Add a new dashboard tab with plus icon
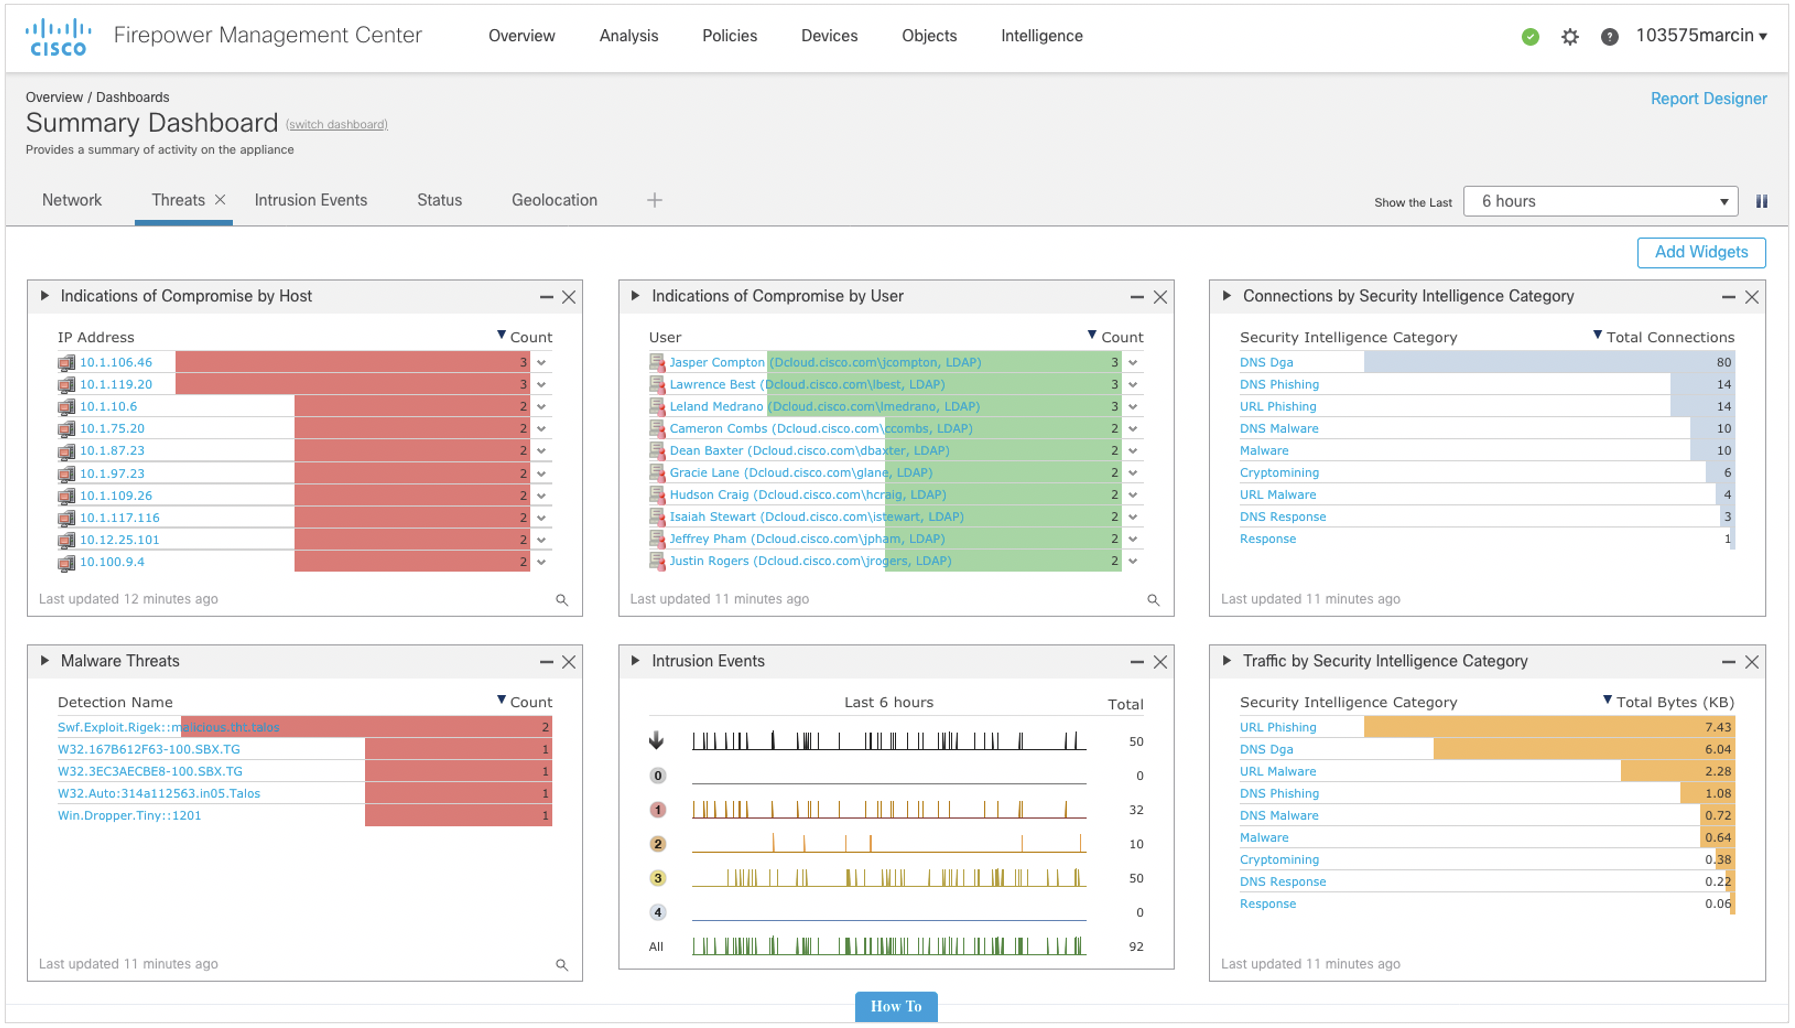 pyautogui.click(x=654, y=200)
